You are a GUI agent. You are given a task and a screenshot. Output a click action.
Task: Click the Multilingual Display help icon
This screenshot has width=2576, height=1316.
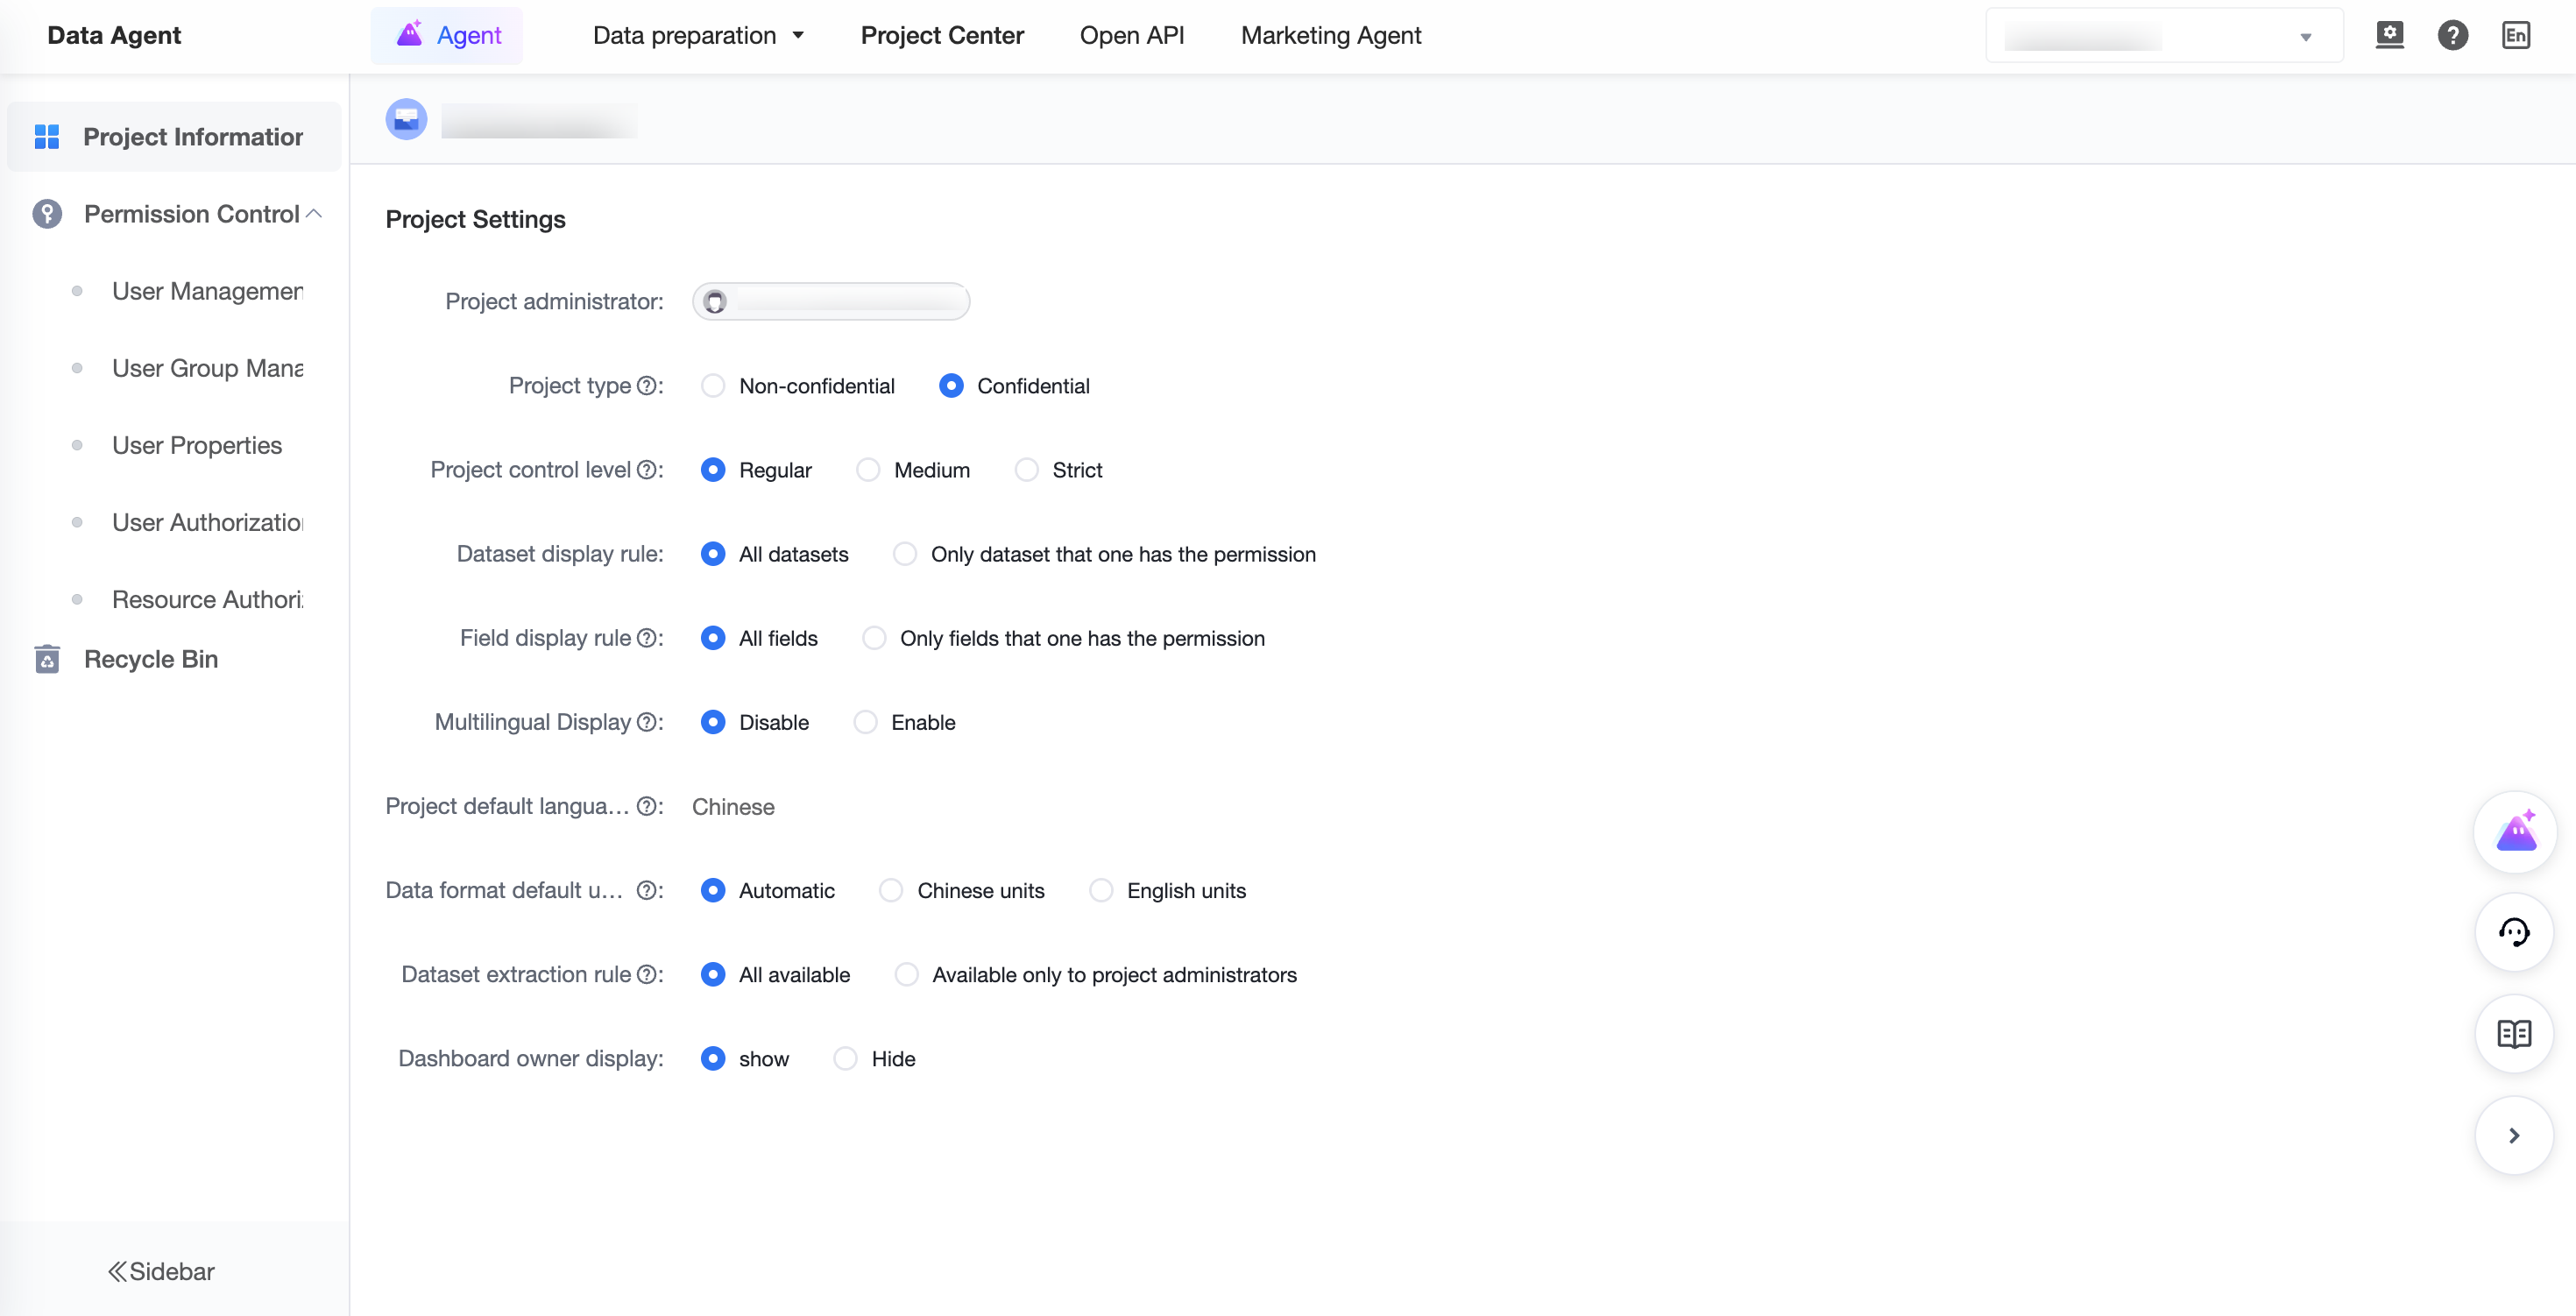(647, 722)
